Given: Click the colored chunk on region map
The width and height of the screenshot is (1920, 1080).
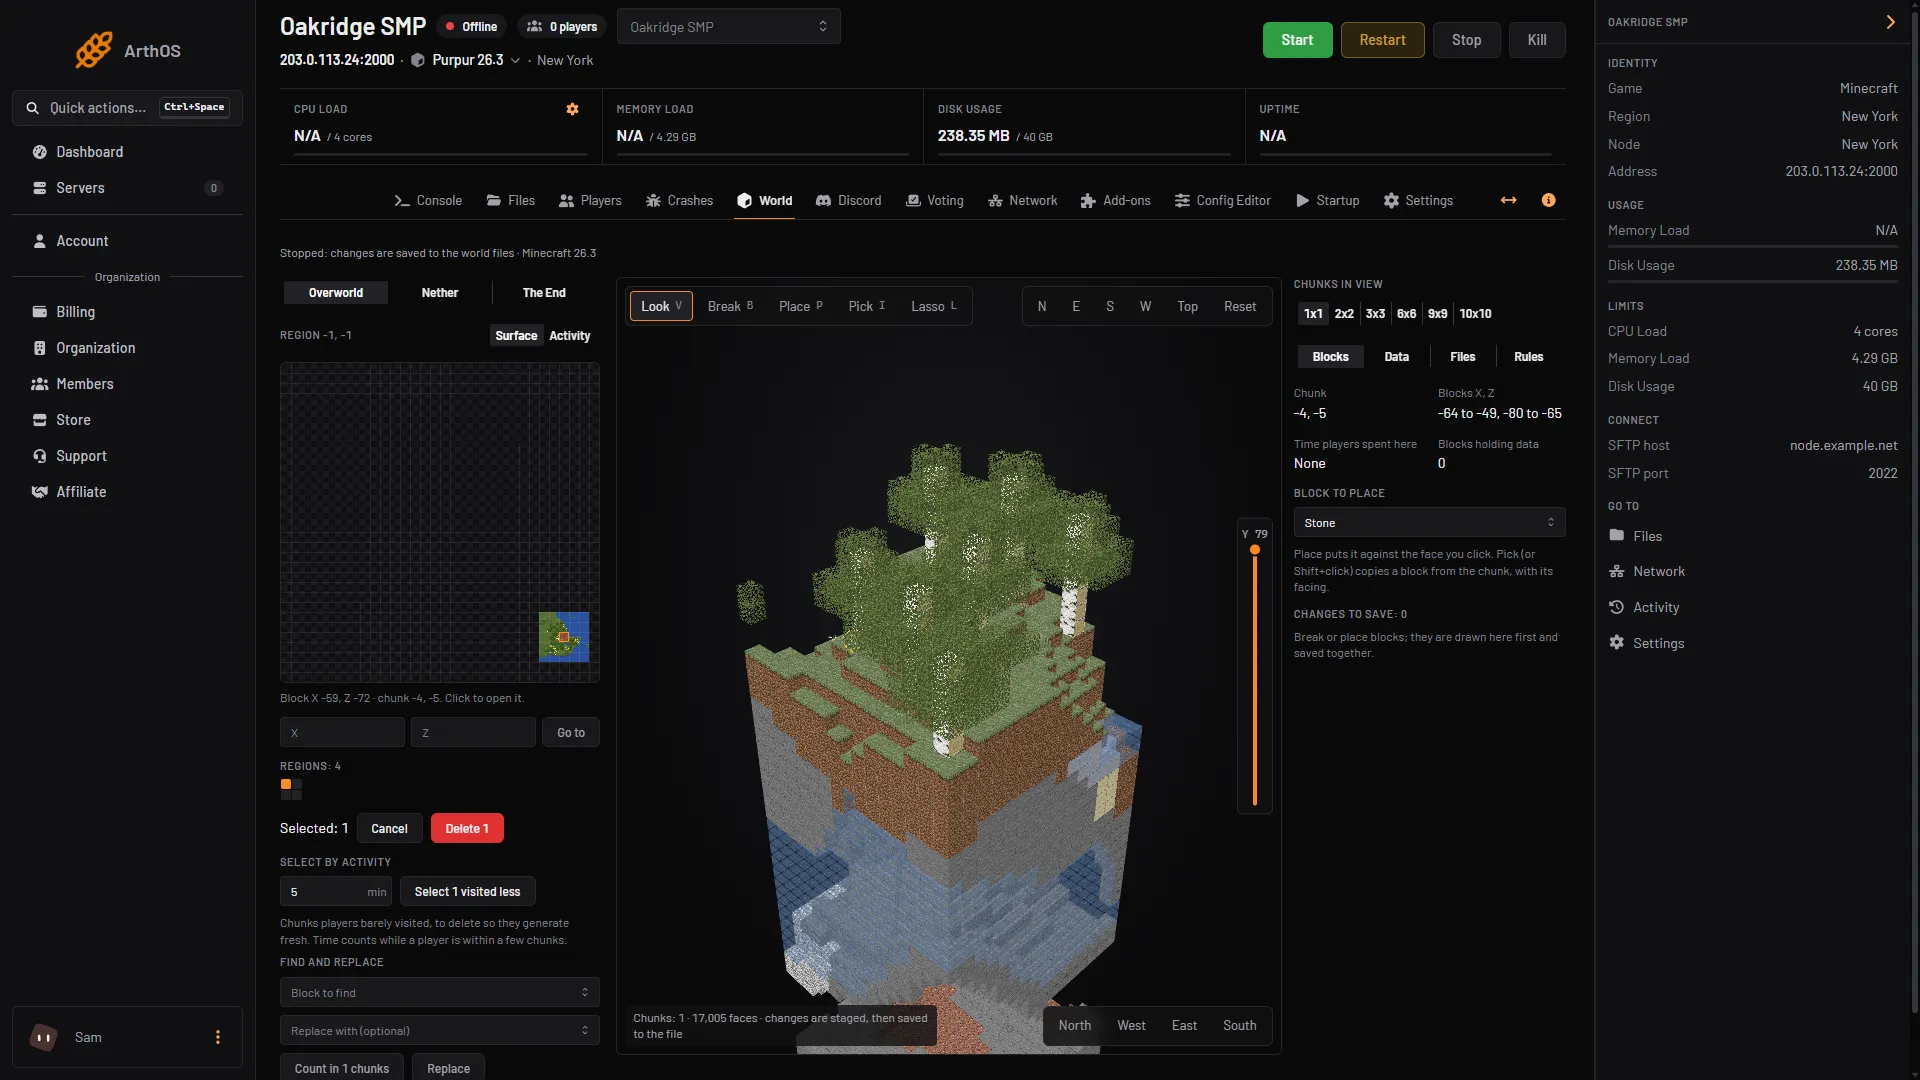Looking at the screenshot, I should (x=564, y=637).
